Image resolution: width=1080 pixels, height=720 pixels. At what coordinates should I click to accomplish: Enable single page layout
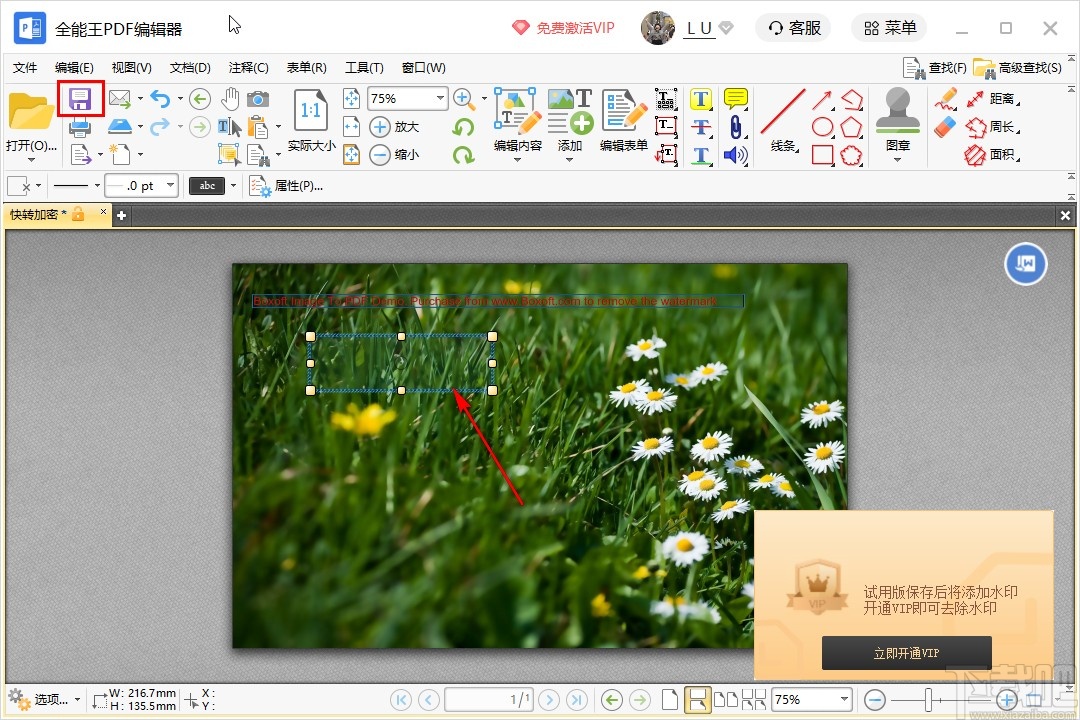669,700
